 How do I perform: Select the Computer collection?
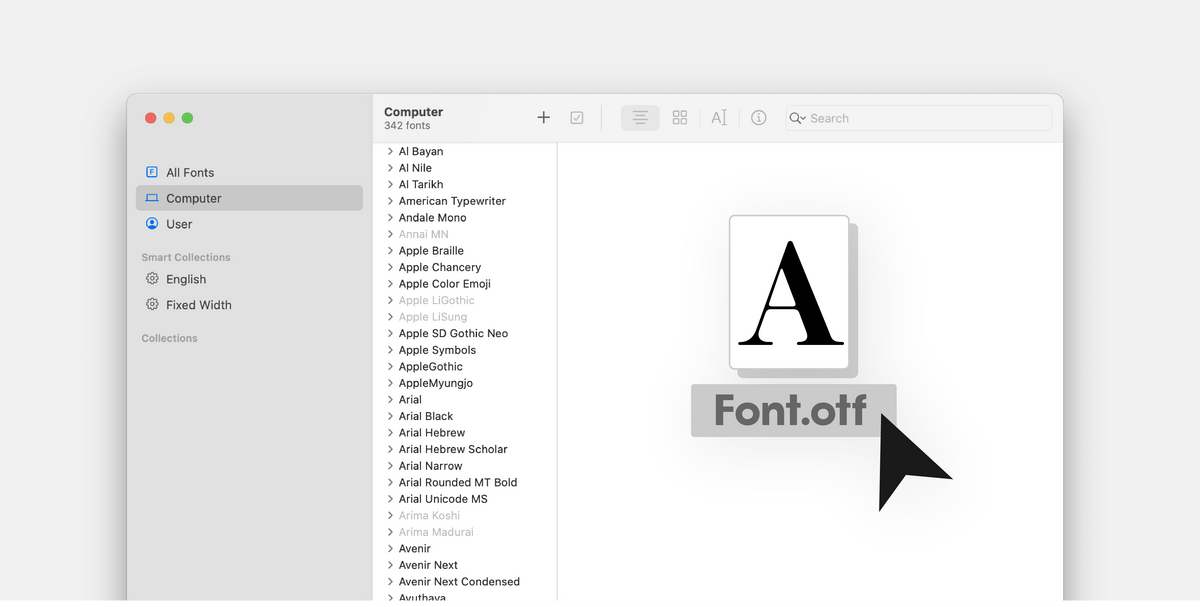coord(249,198)
